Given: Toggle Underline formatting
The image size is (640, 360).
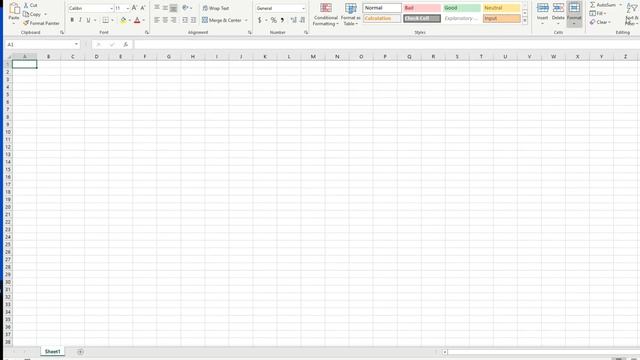Looking at the screenshot, I should point(88,20).
